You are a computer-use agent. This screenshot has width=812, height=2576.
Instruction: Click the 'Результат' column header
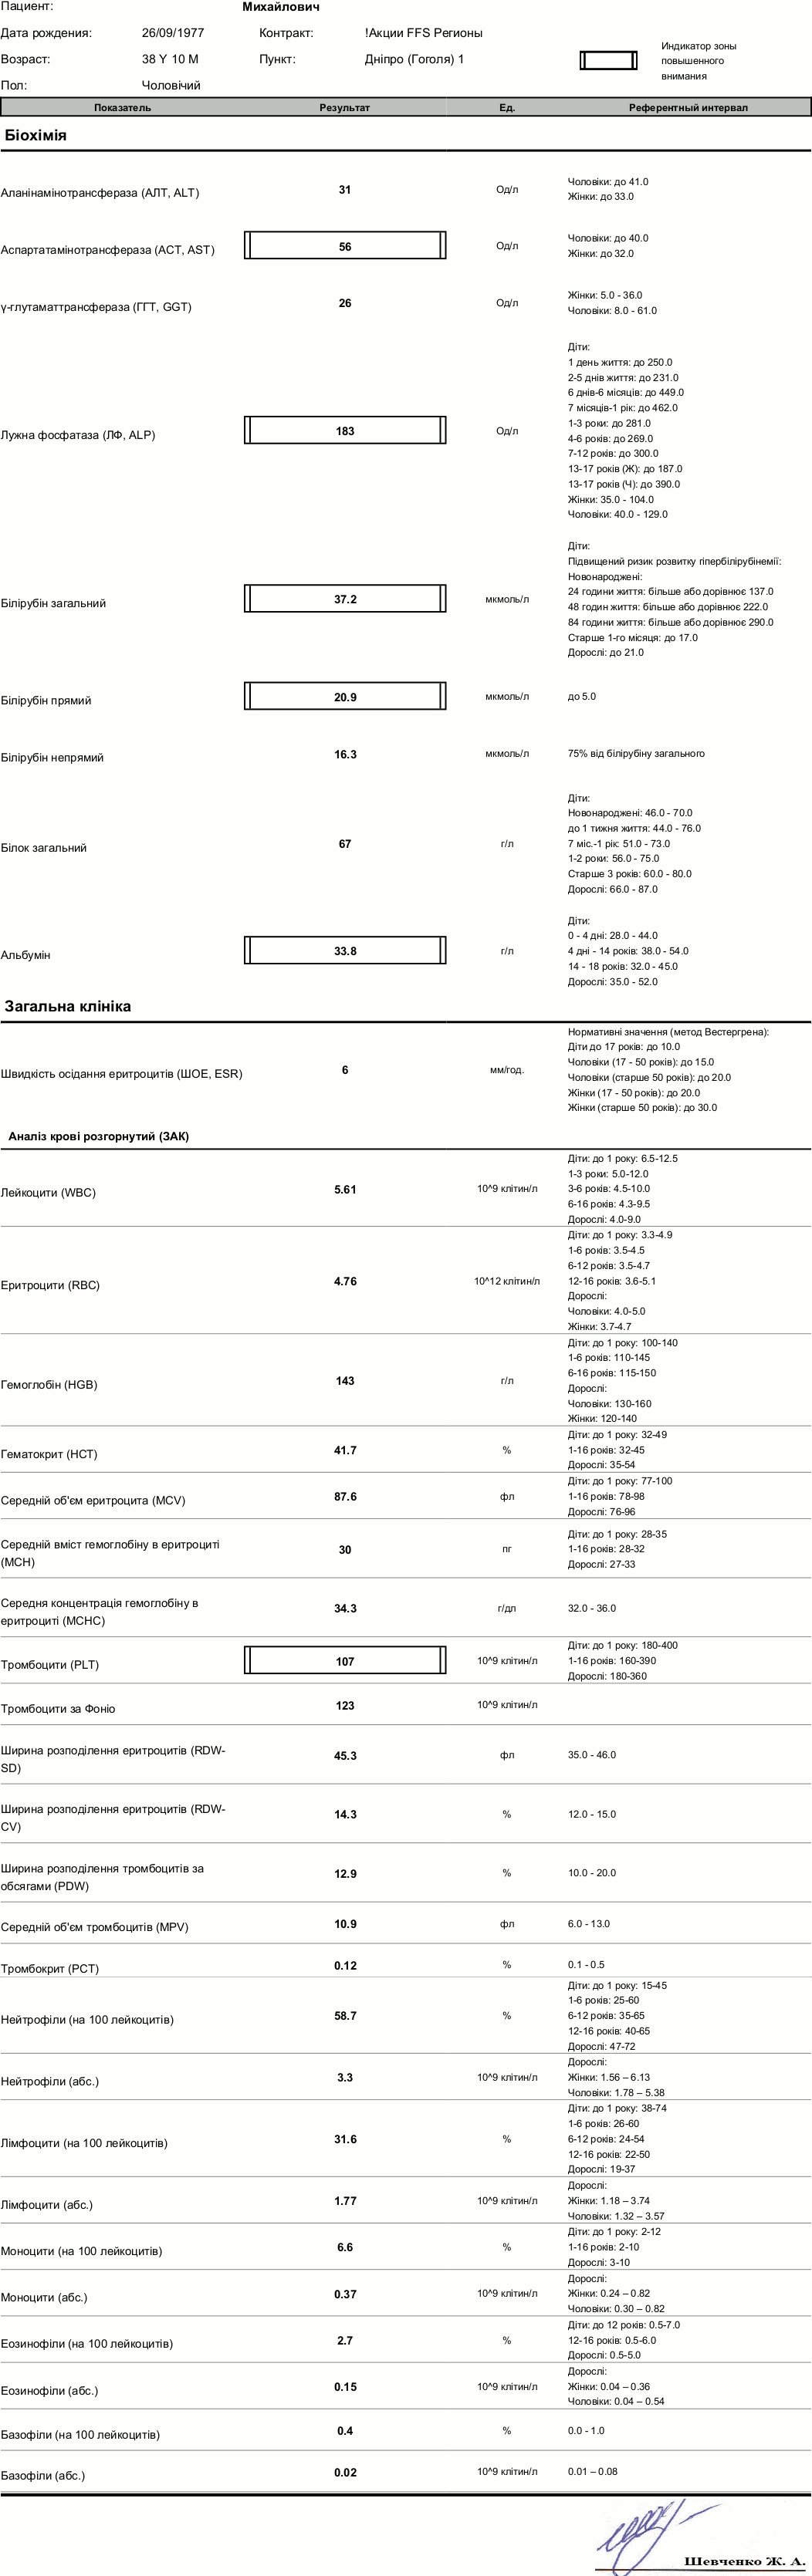tap(345, 107)
